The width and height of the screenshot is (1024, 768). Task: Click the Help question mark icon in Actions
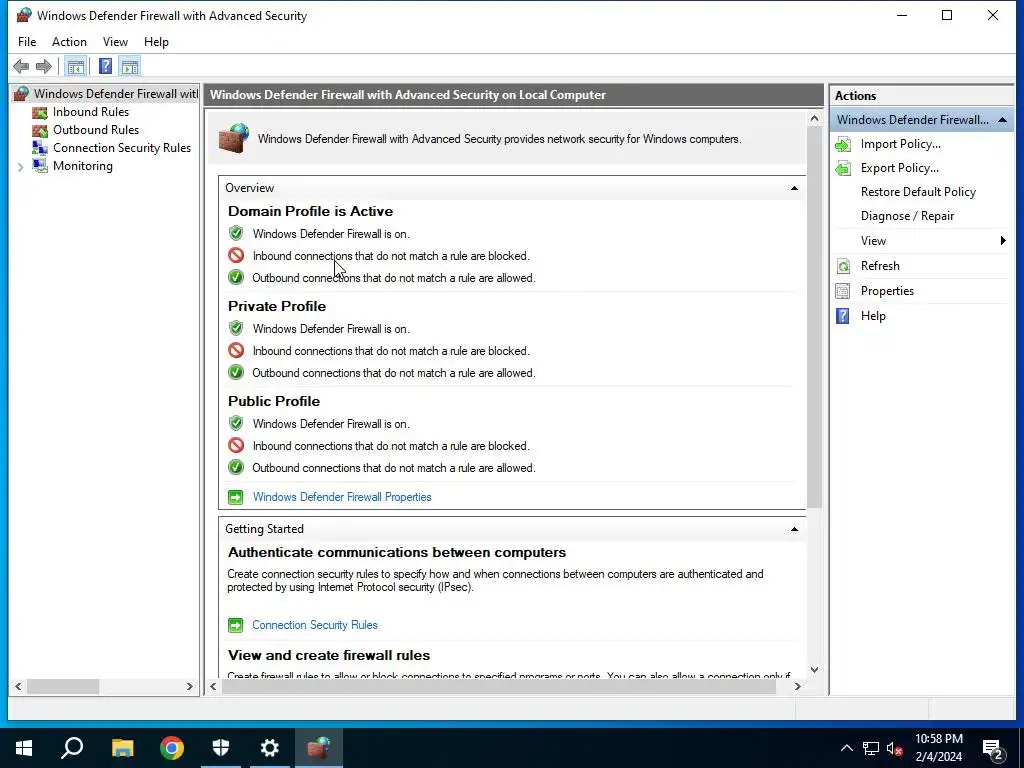coord(843,316)
